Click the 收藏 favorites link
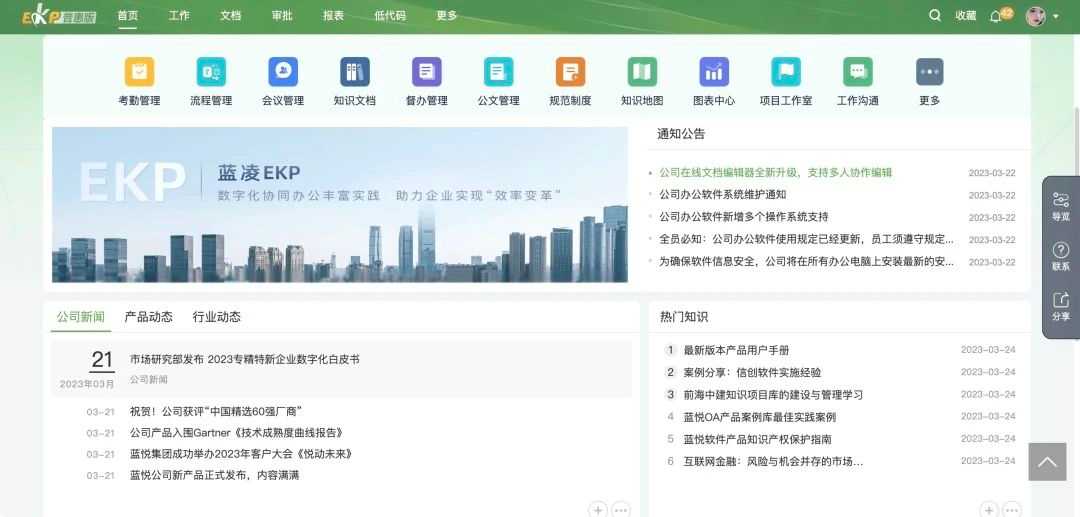The height and width of the screenshot is (517, 1080). (x=966, y=16)
